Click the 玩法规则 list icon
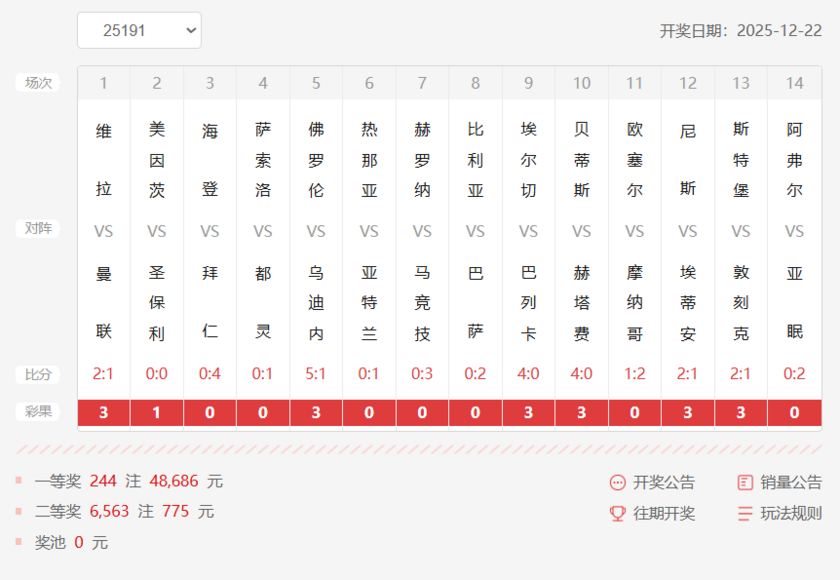840x580 pixels. click(744, 514)
